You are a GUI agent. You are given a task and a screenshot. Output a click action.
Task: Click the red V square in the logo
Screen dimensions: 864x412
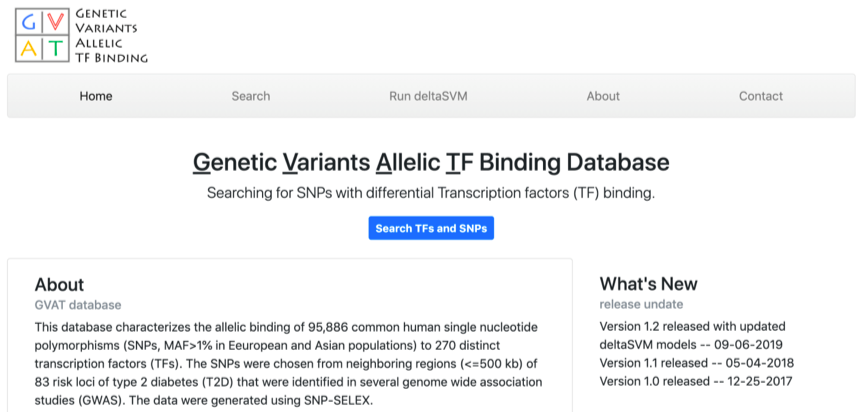[54, 21]
